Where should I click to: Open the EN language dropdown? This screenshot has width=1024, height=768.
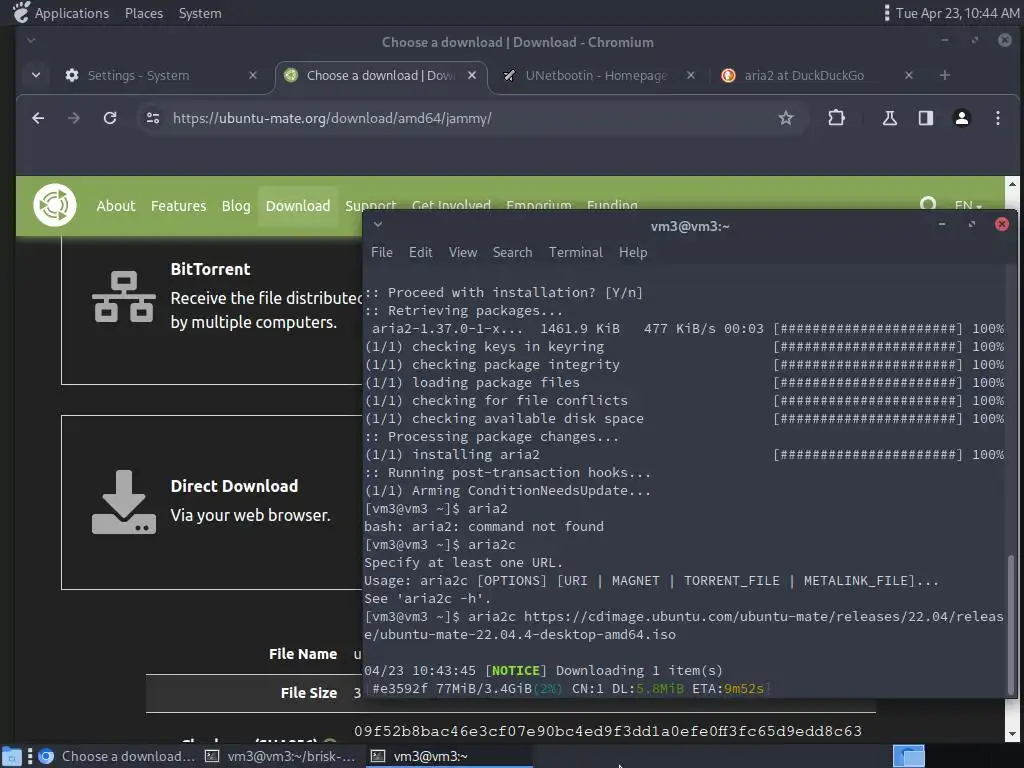968,206
